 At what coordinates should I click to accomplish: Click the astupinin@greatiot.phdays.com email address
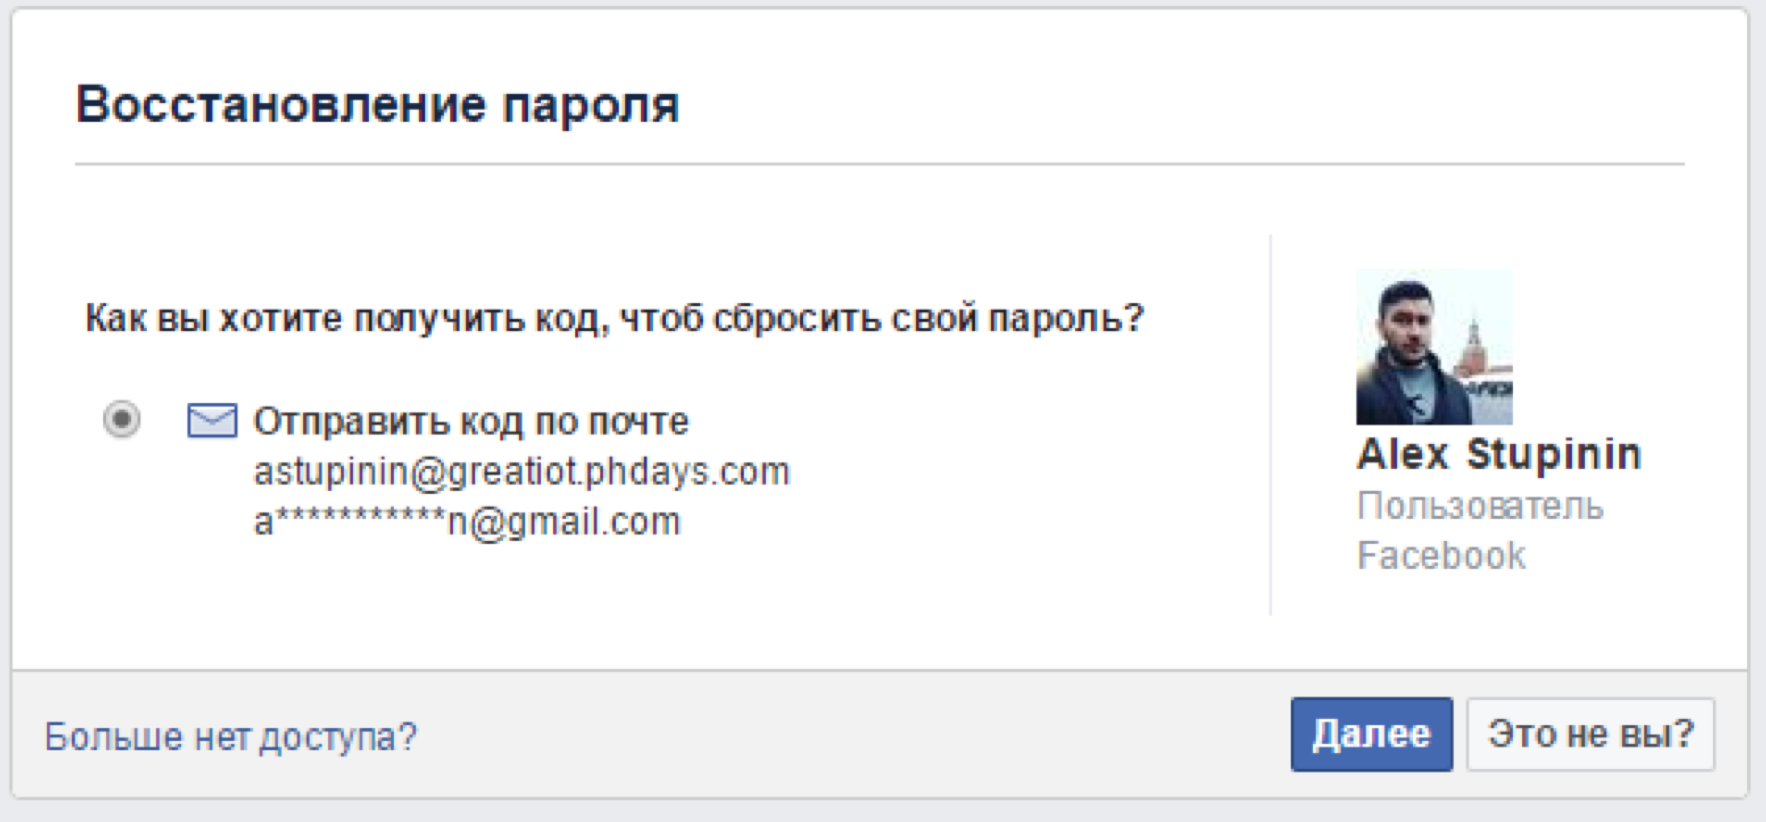pyautogui.click(x=521, y=472)
